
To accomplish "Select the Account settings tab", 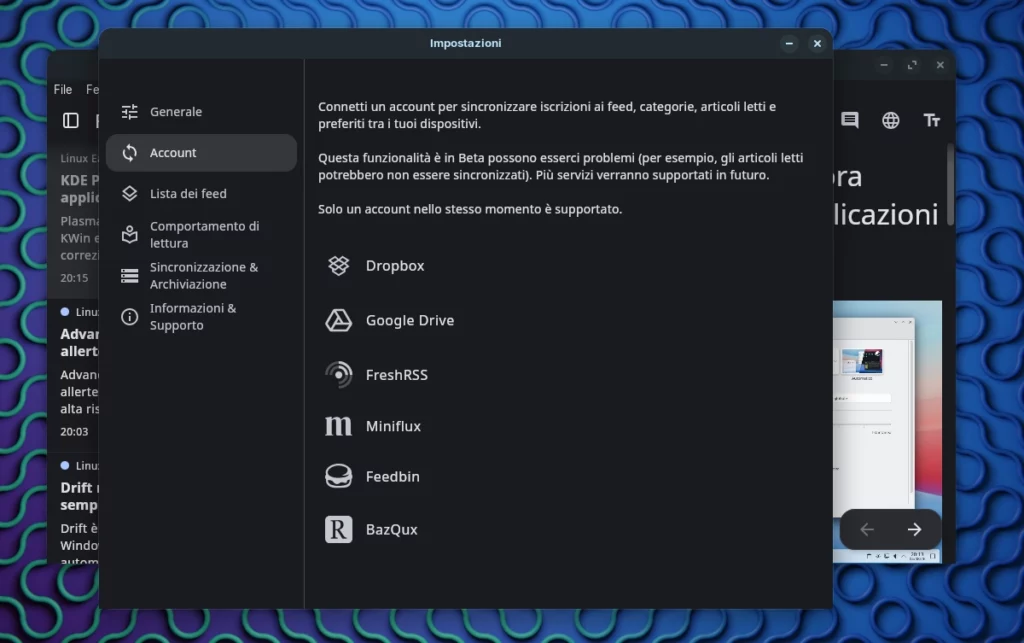I will (x=201, y=153).
